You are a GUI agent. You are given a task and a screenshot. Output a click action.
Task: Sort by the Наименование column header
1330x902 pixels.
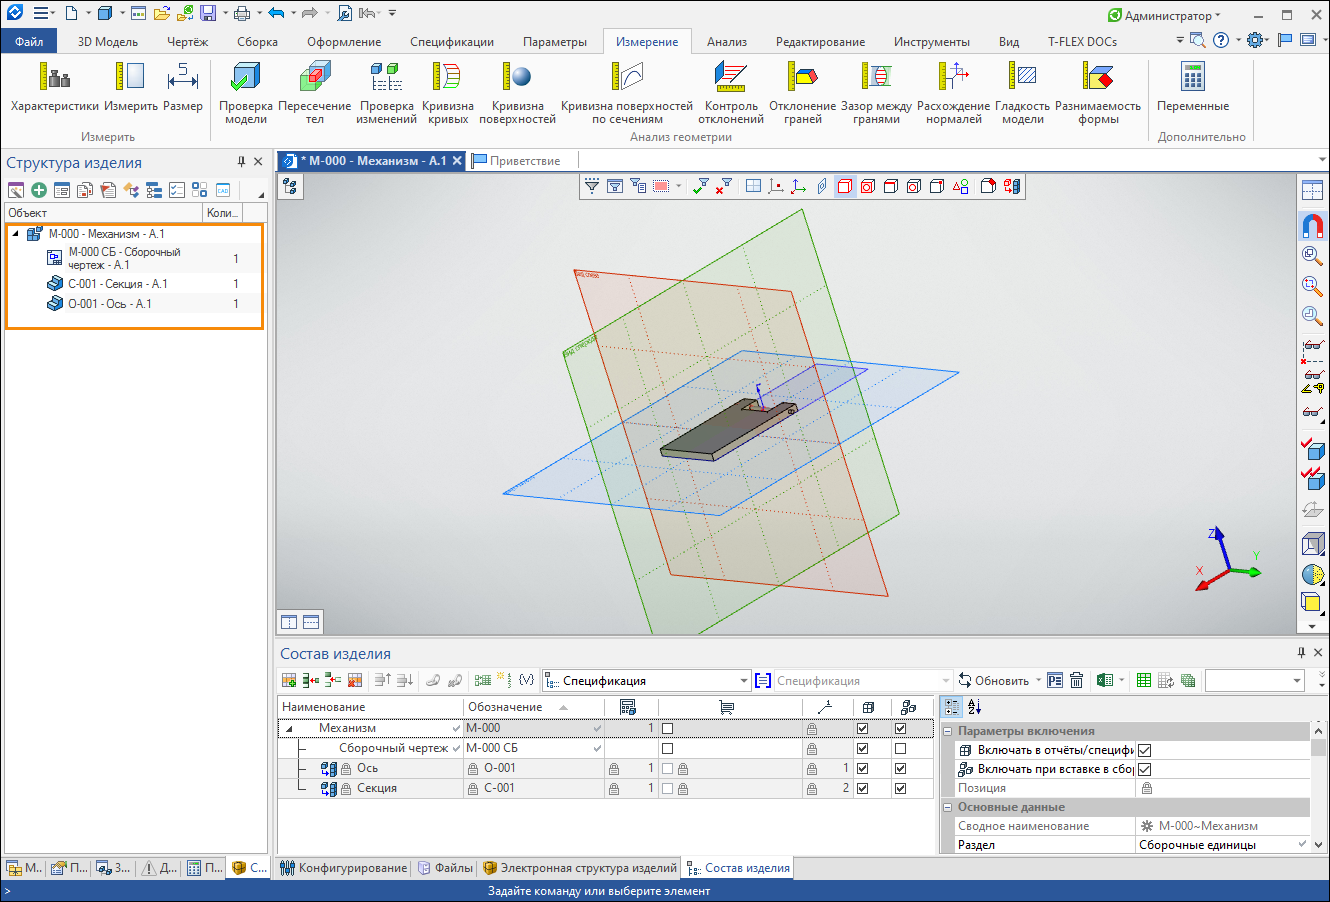pos(370,707)
